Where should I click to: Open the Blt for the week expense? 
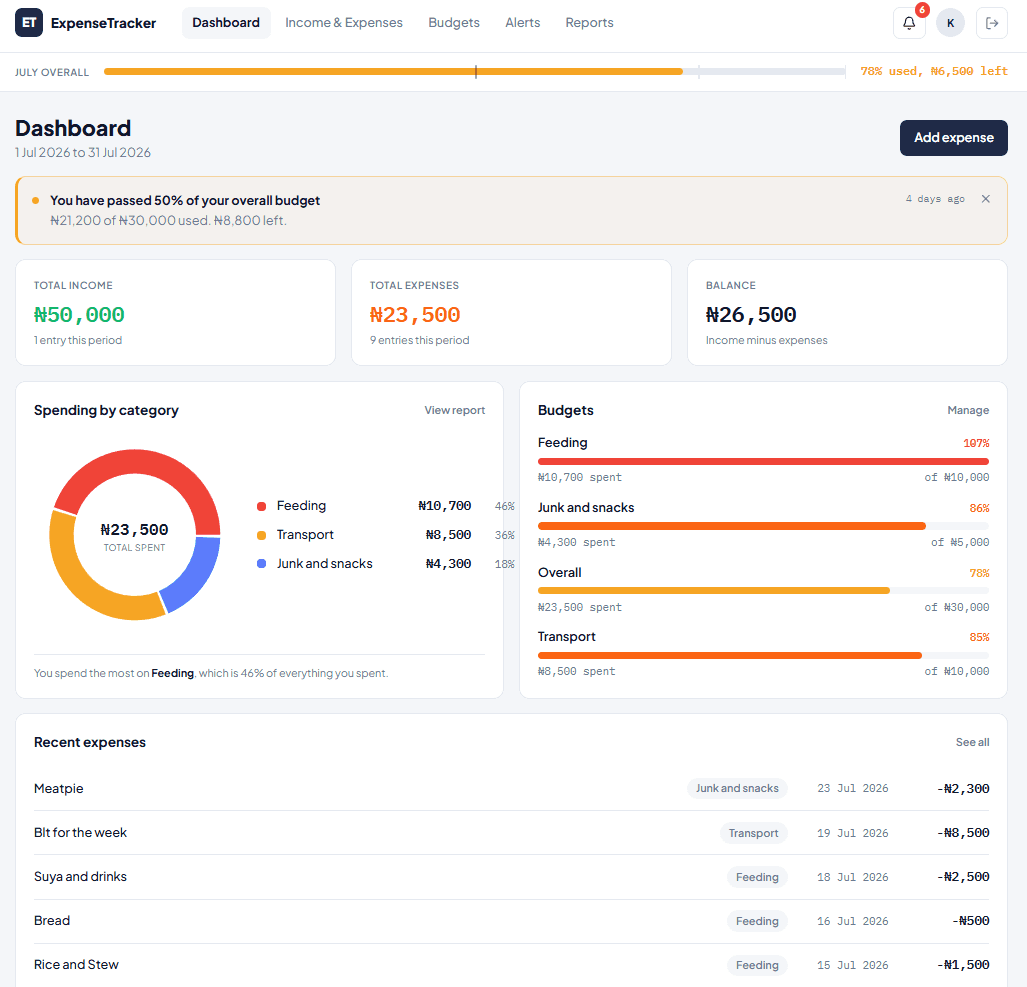pos(512,833)
